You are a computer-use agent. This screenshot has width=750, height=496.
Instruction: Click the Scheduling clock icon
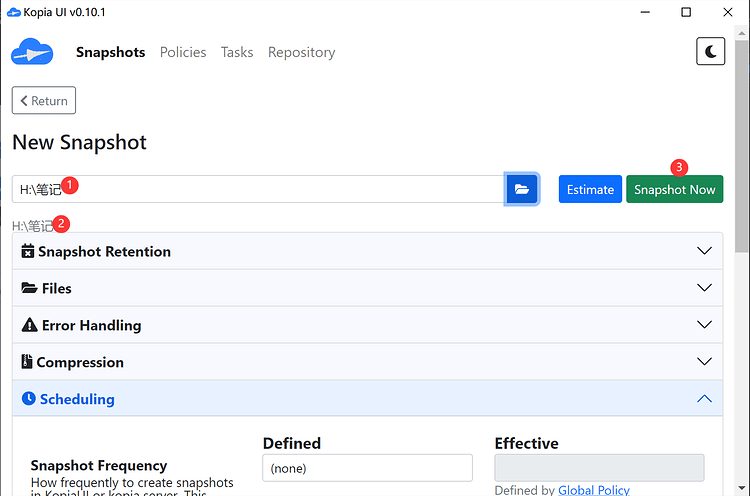click(28, 399)
